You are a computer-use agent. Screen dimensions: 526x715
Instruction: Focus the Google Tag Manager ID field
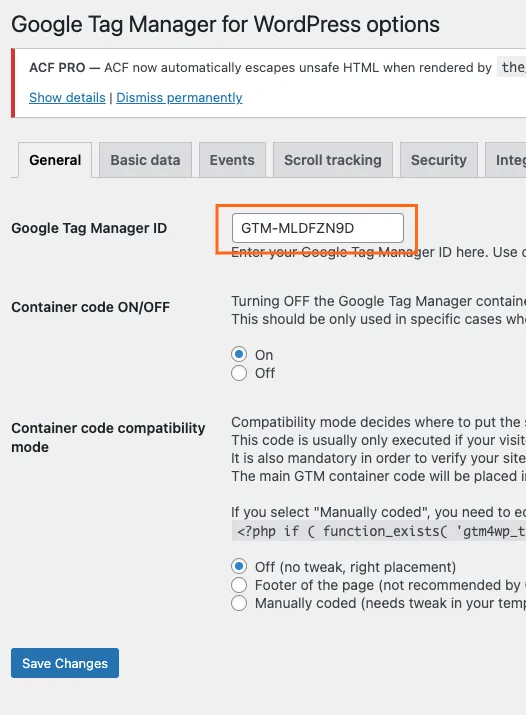[x=318, y=228]
